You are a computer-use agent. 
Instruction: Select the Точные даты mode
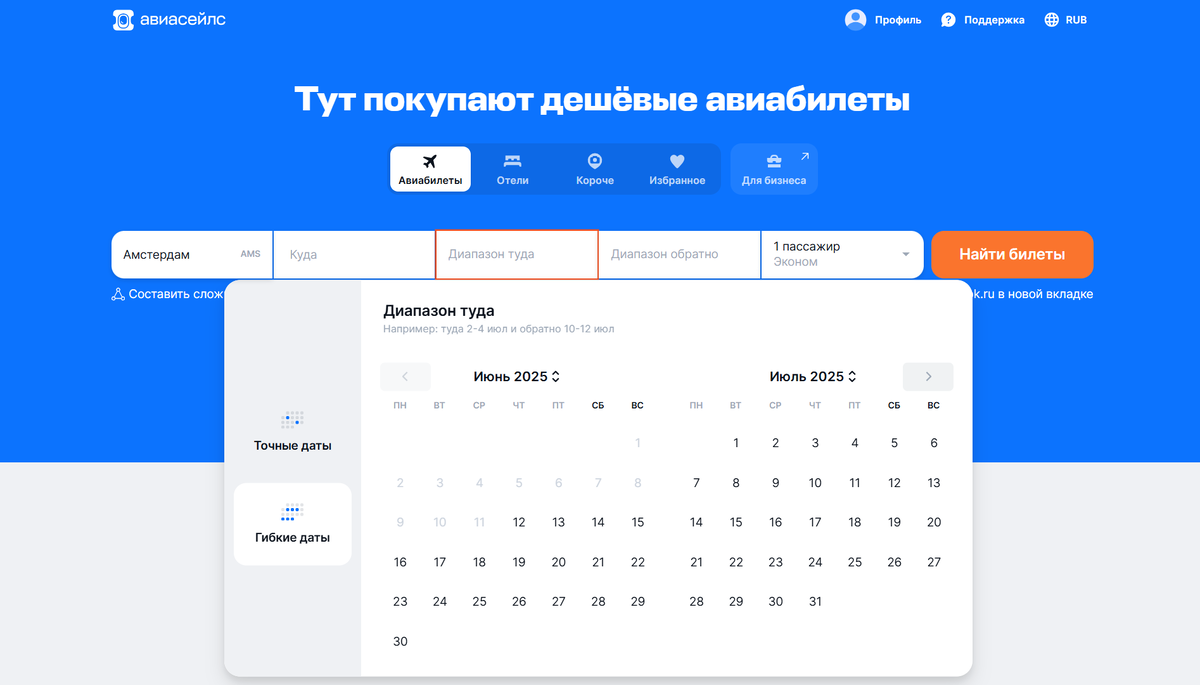[x=293, y=431]
